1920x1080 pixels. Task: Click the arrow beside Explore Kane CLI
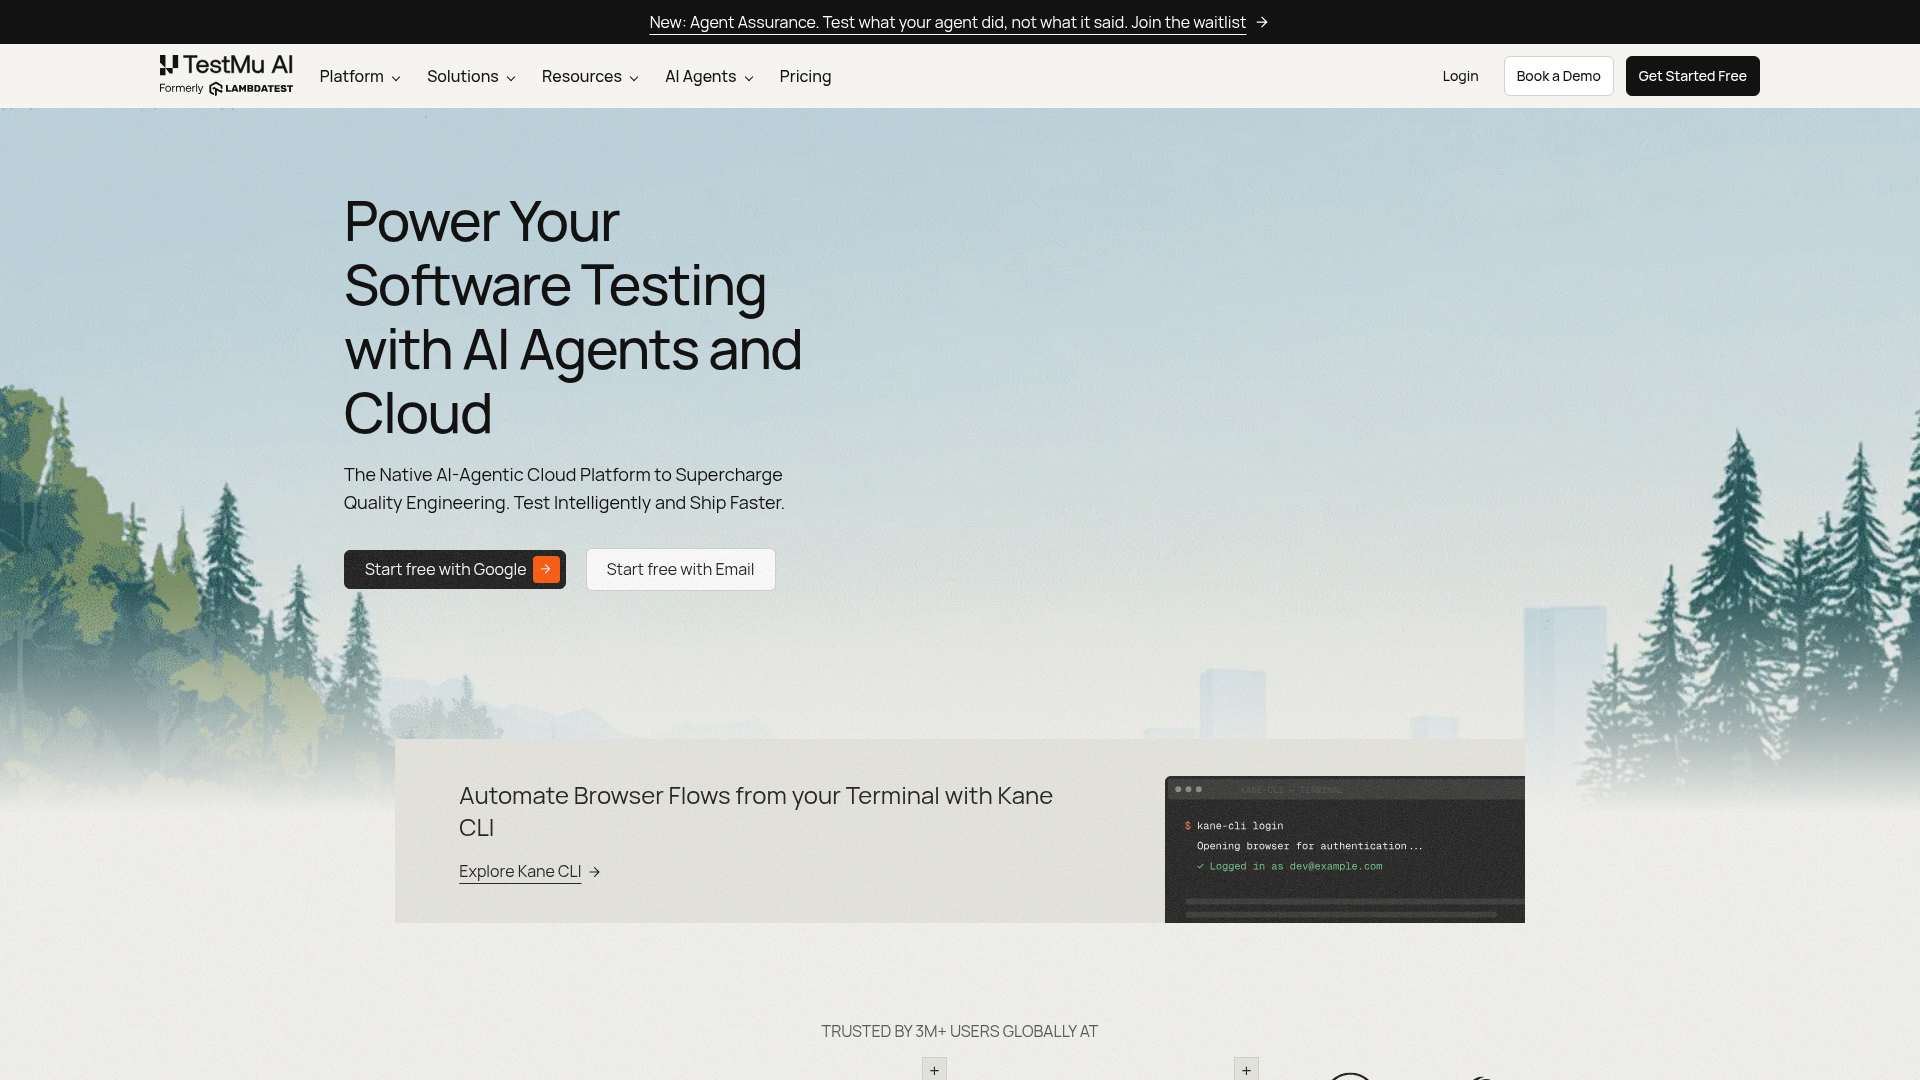pyautogui.click(x=594, y=872)
